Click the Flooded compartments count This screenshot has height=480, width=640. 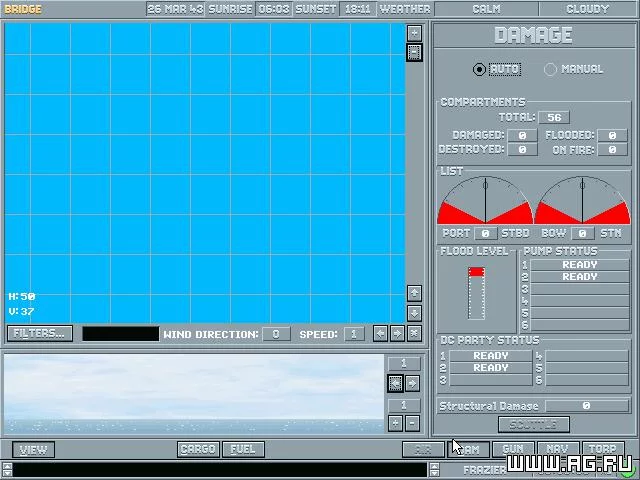(612, 136)
